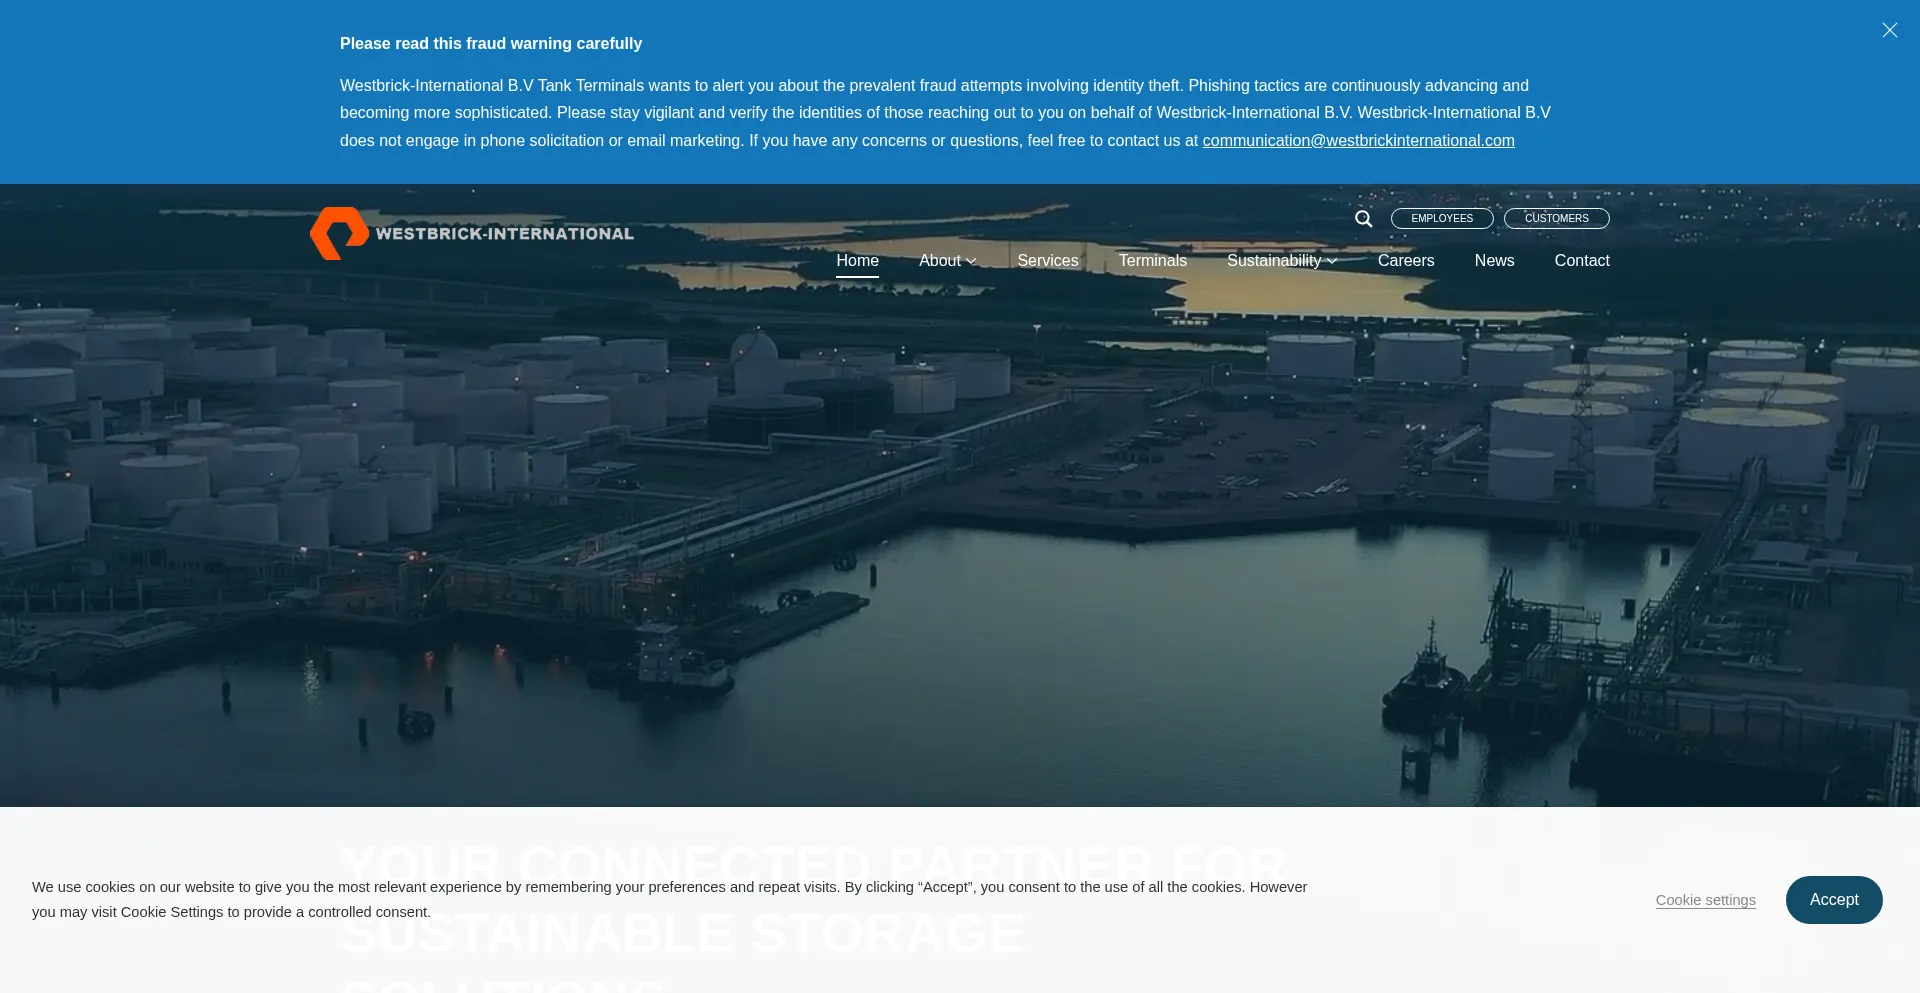Close the fraud warning banner
The width and height of the screenshot is (1920, 993).
click(x=1889, y=30)
